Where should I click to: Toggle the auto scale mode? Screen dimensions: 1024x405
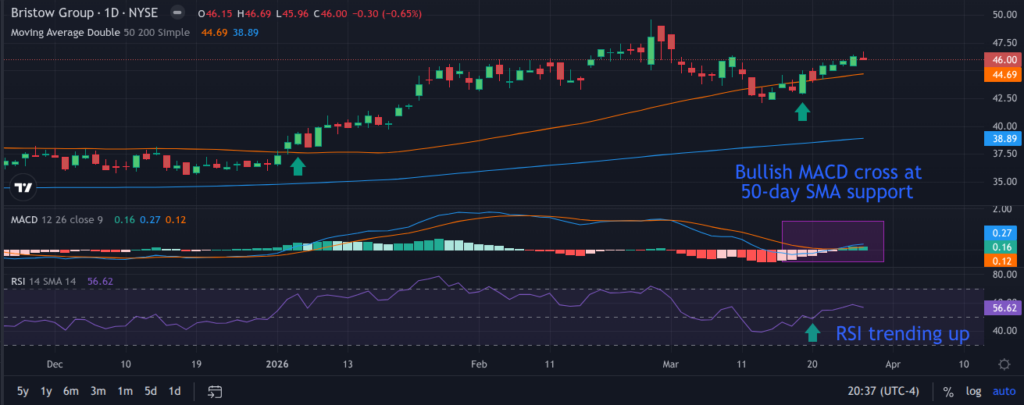1003,392
